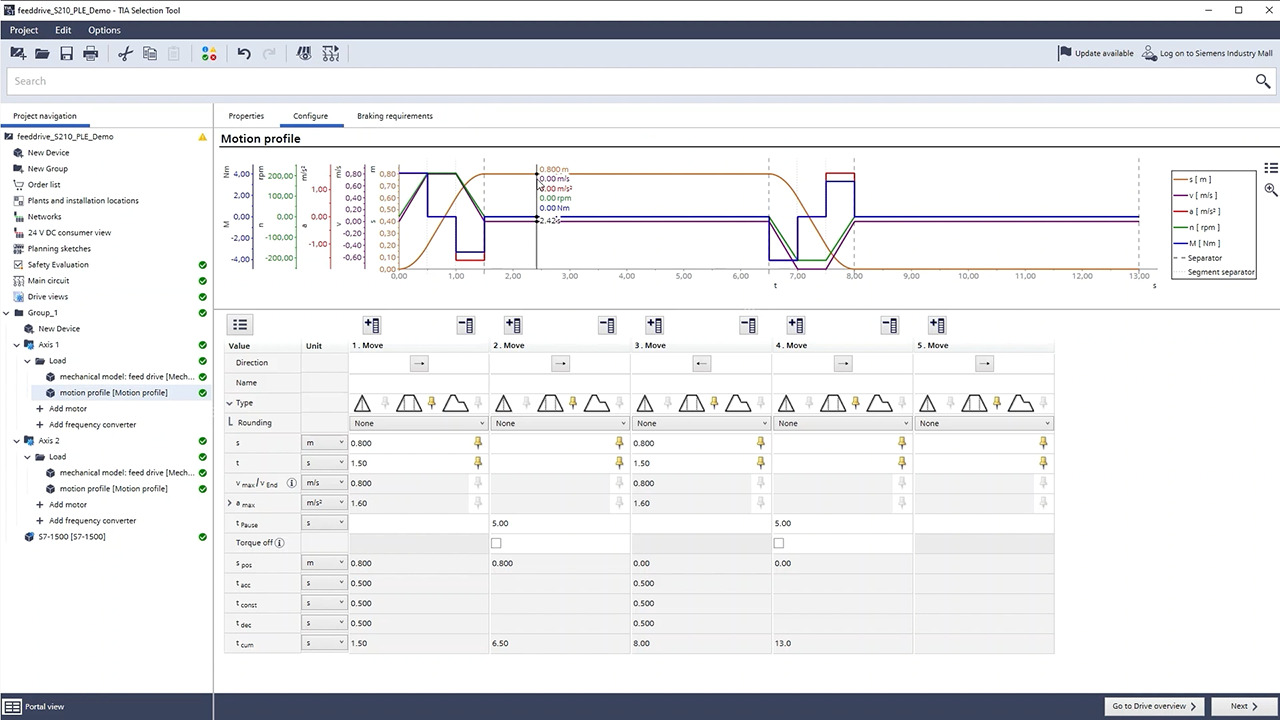Select triangle profile type for 1. Move
The height and width of the screenshot is (720, 1280).
tap(362, 403)
